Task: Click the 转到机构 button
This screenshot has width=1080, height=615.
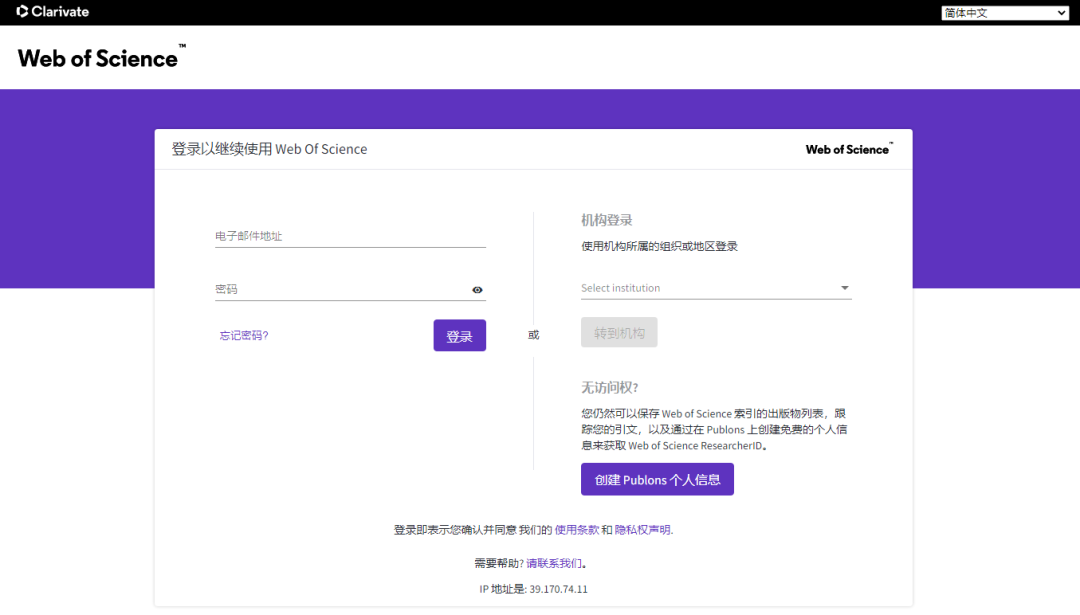Action: pyautogui.click(x=619, y=332)
